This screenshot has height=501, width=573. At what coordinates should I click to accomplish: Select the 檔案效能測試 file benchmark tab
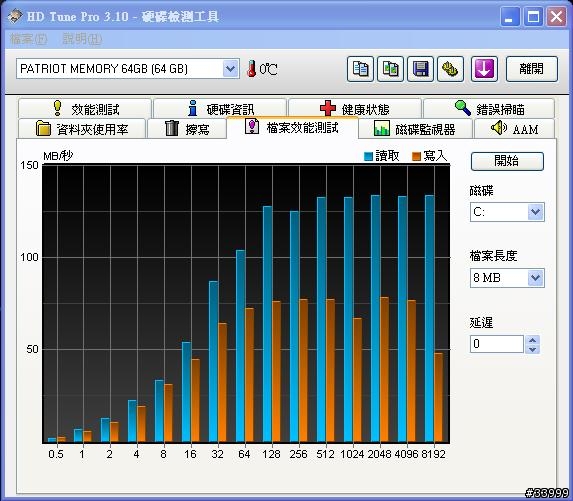(292, 128)
